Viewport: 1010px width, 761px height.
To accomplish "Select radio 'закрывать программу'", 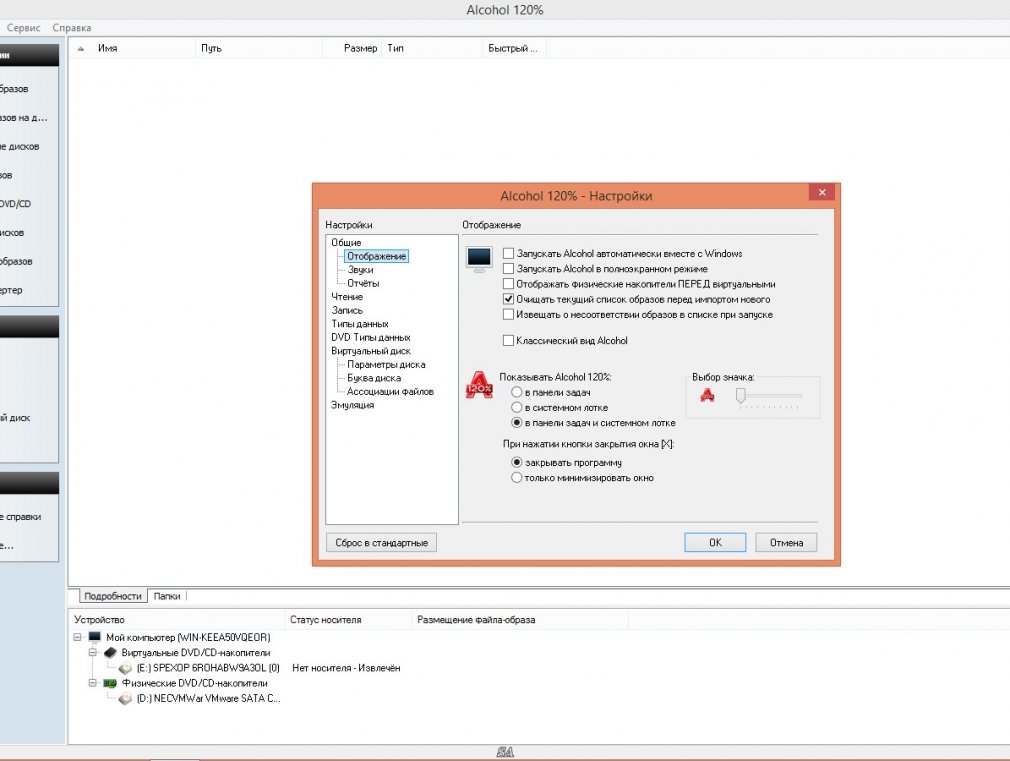I will coord(517,463).
